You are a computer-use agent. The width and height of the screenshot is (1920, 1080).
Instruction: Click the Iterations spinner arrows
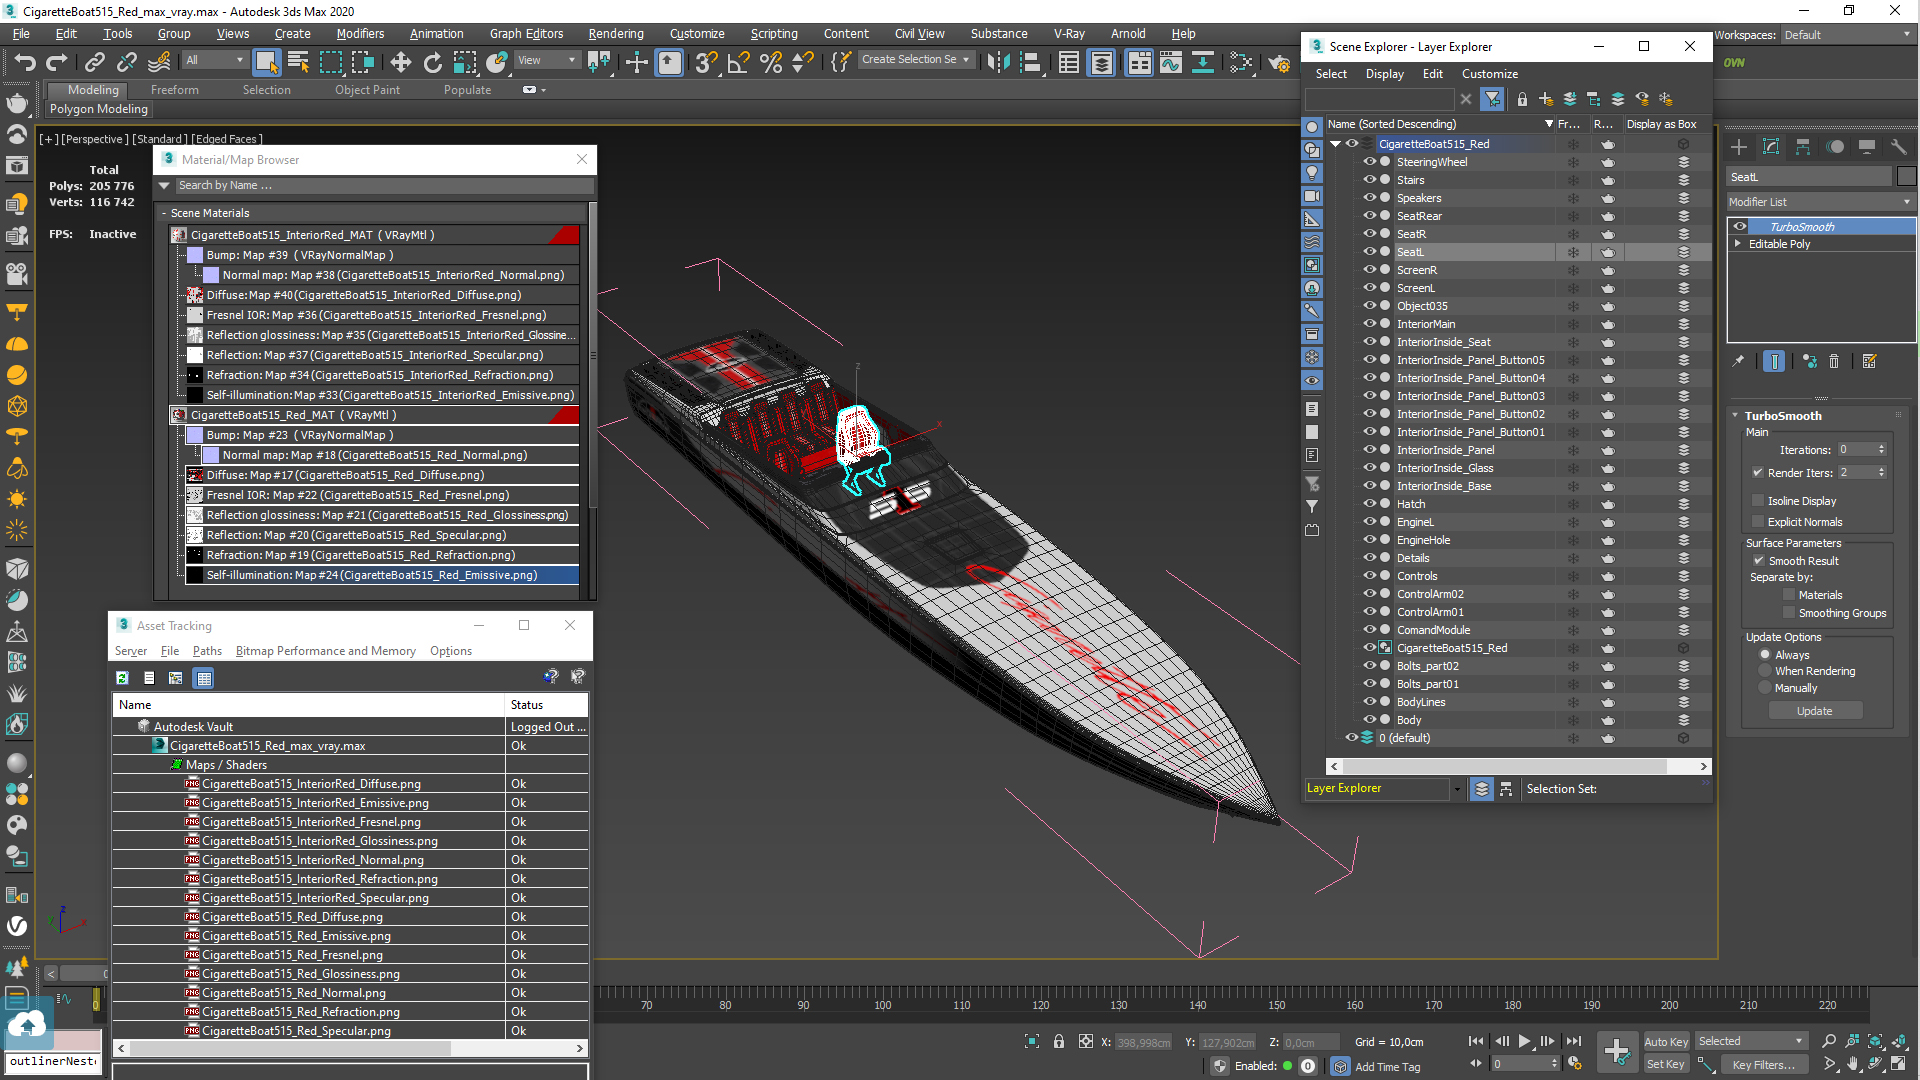tap(1882, 450)
